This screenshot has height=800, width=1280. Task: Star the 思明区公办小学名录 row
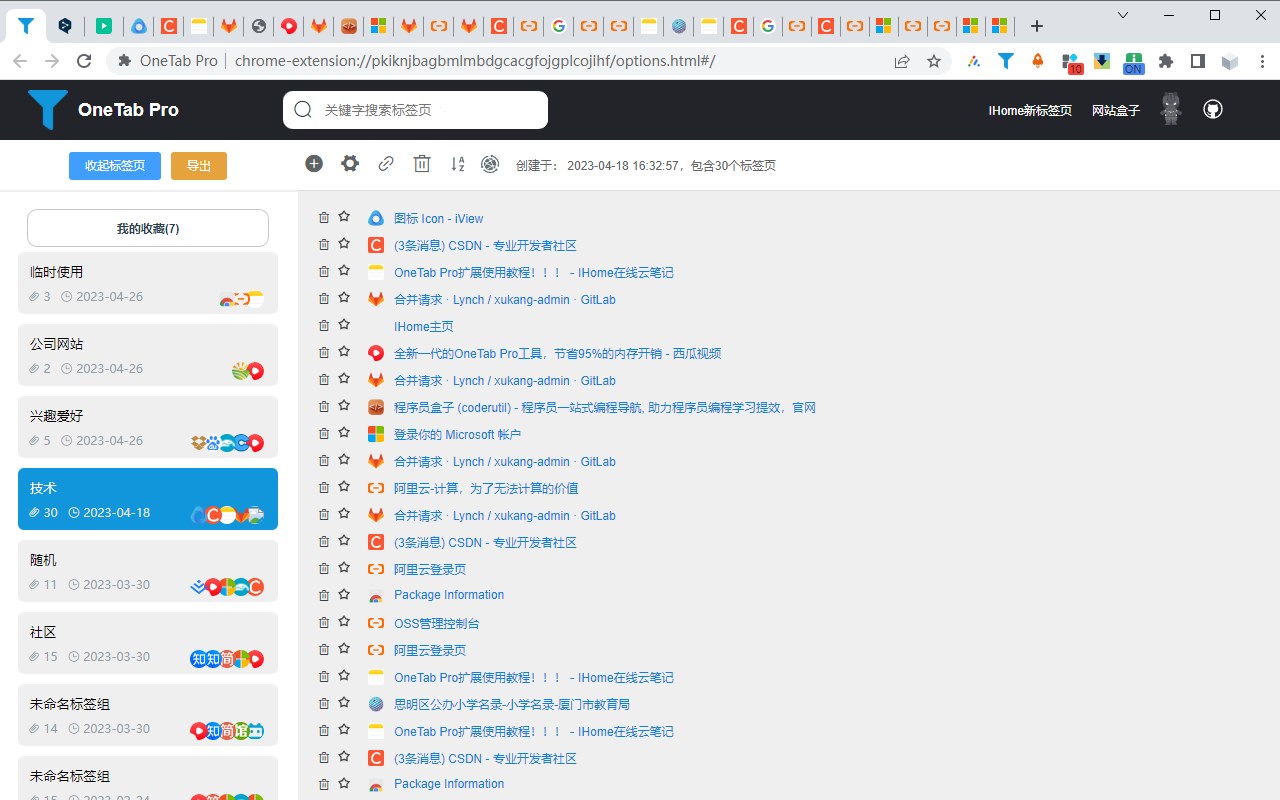coord(344,702)
